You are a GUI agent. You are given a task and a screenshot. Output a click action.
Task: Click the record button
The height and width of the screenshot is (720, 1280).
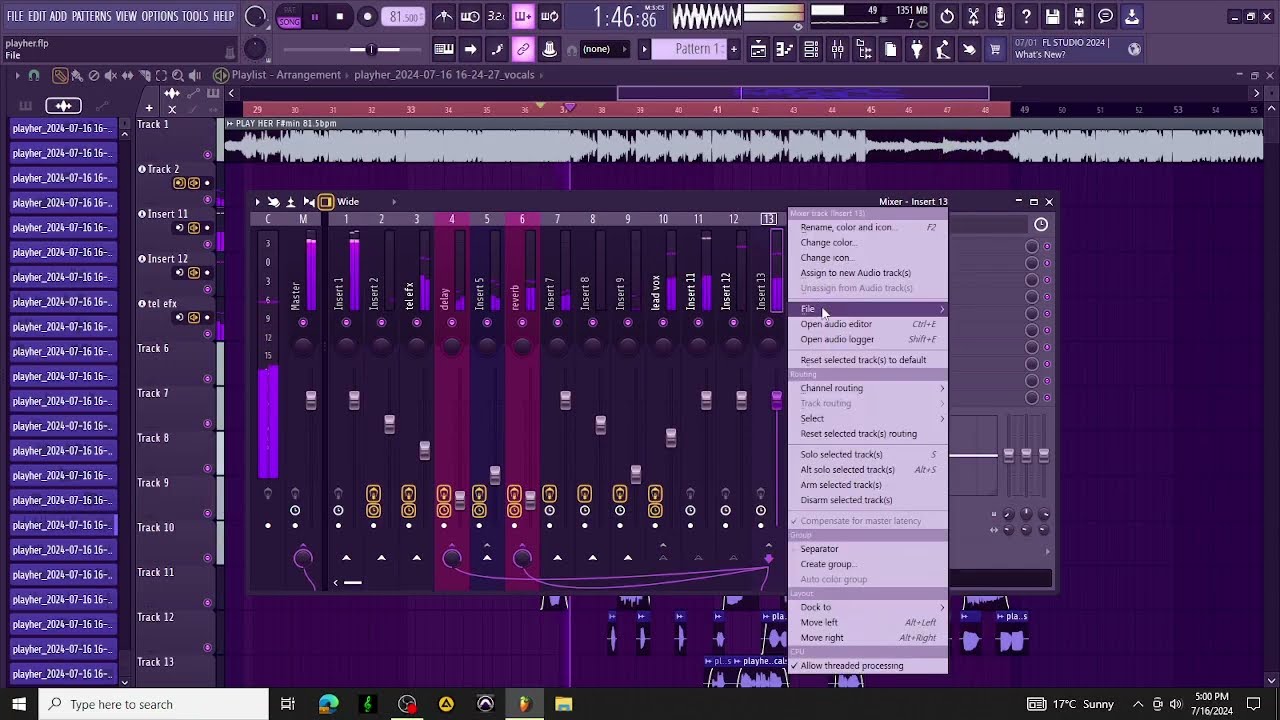point(367,16)
